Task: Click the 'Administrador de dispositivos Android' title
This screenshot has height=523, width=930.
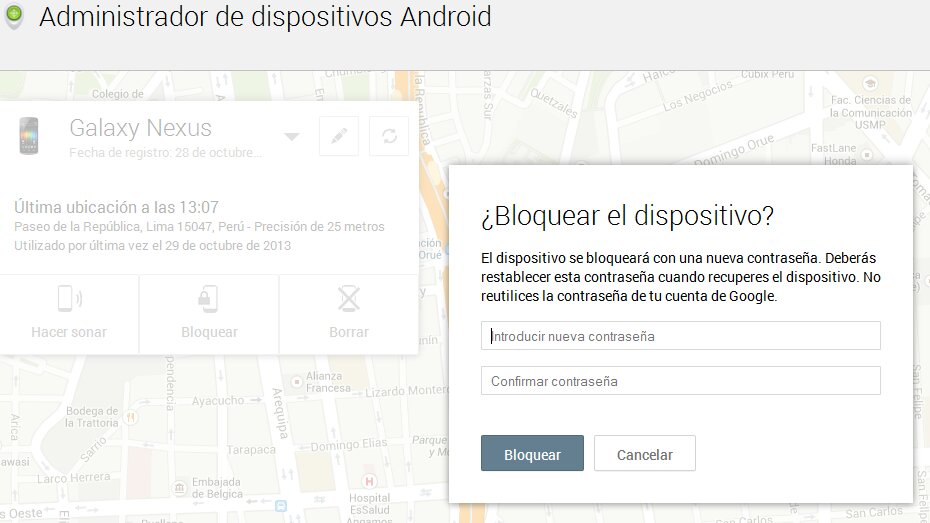Action: pyautogui.click(x=265, y=16)
